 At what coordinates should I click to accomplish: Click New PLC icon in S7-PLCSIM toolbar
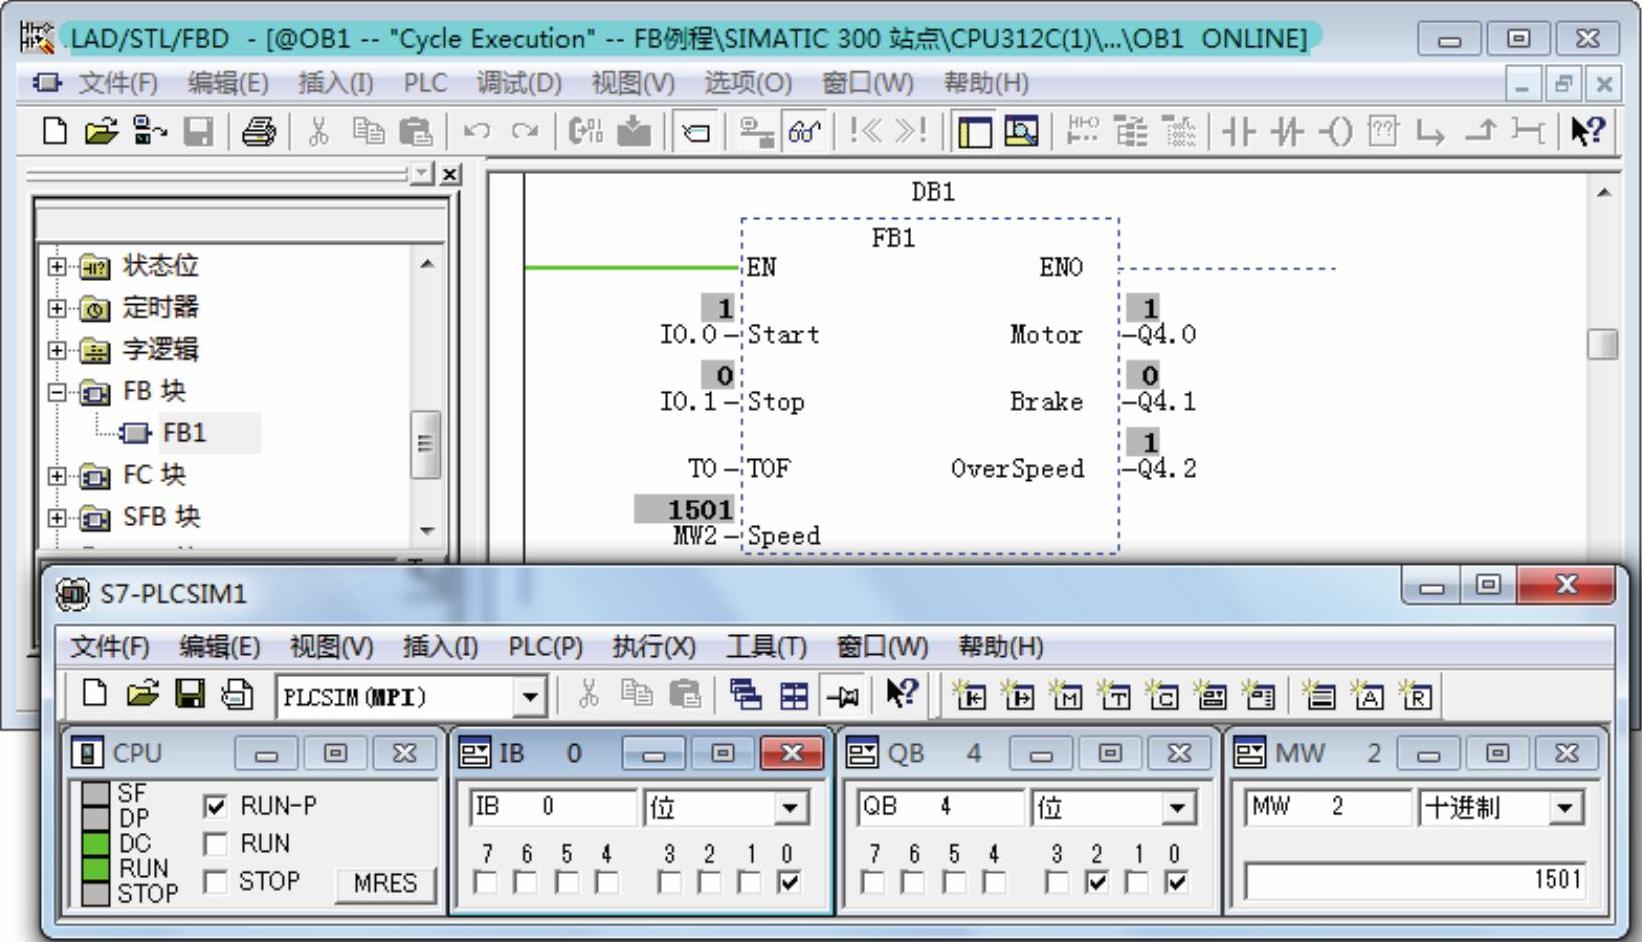(x=95, y=694)
